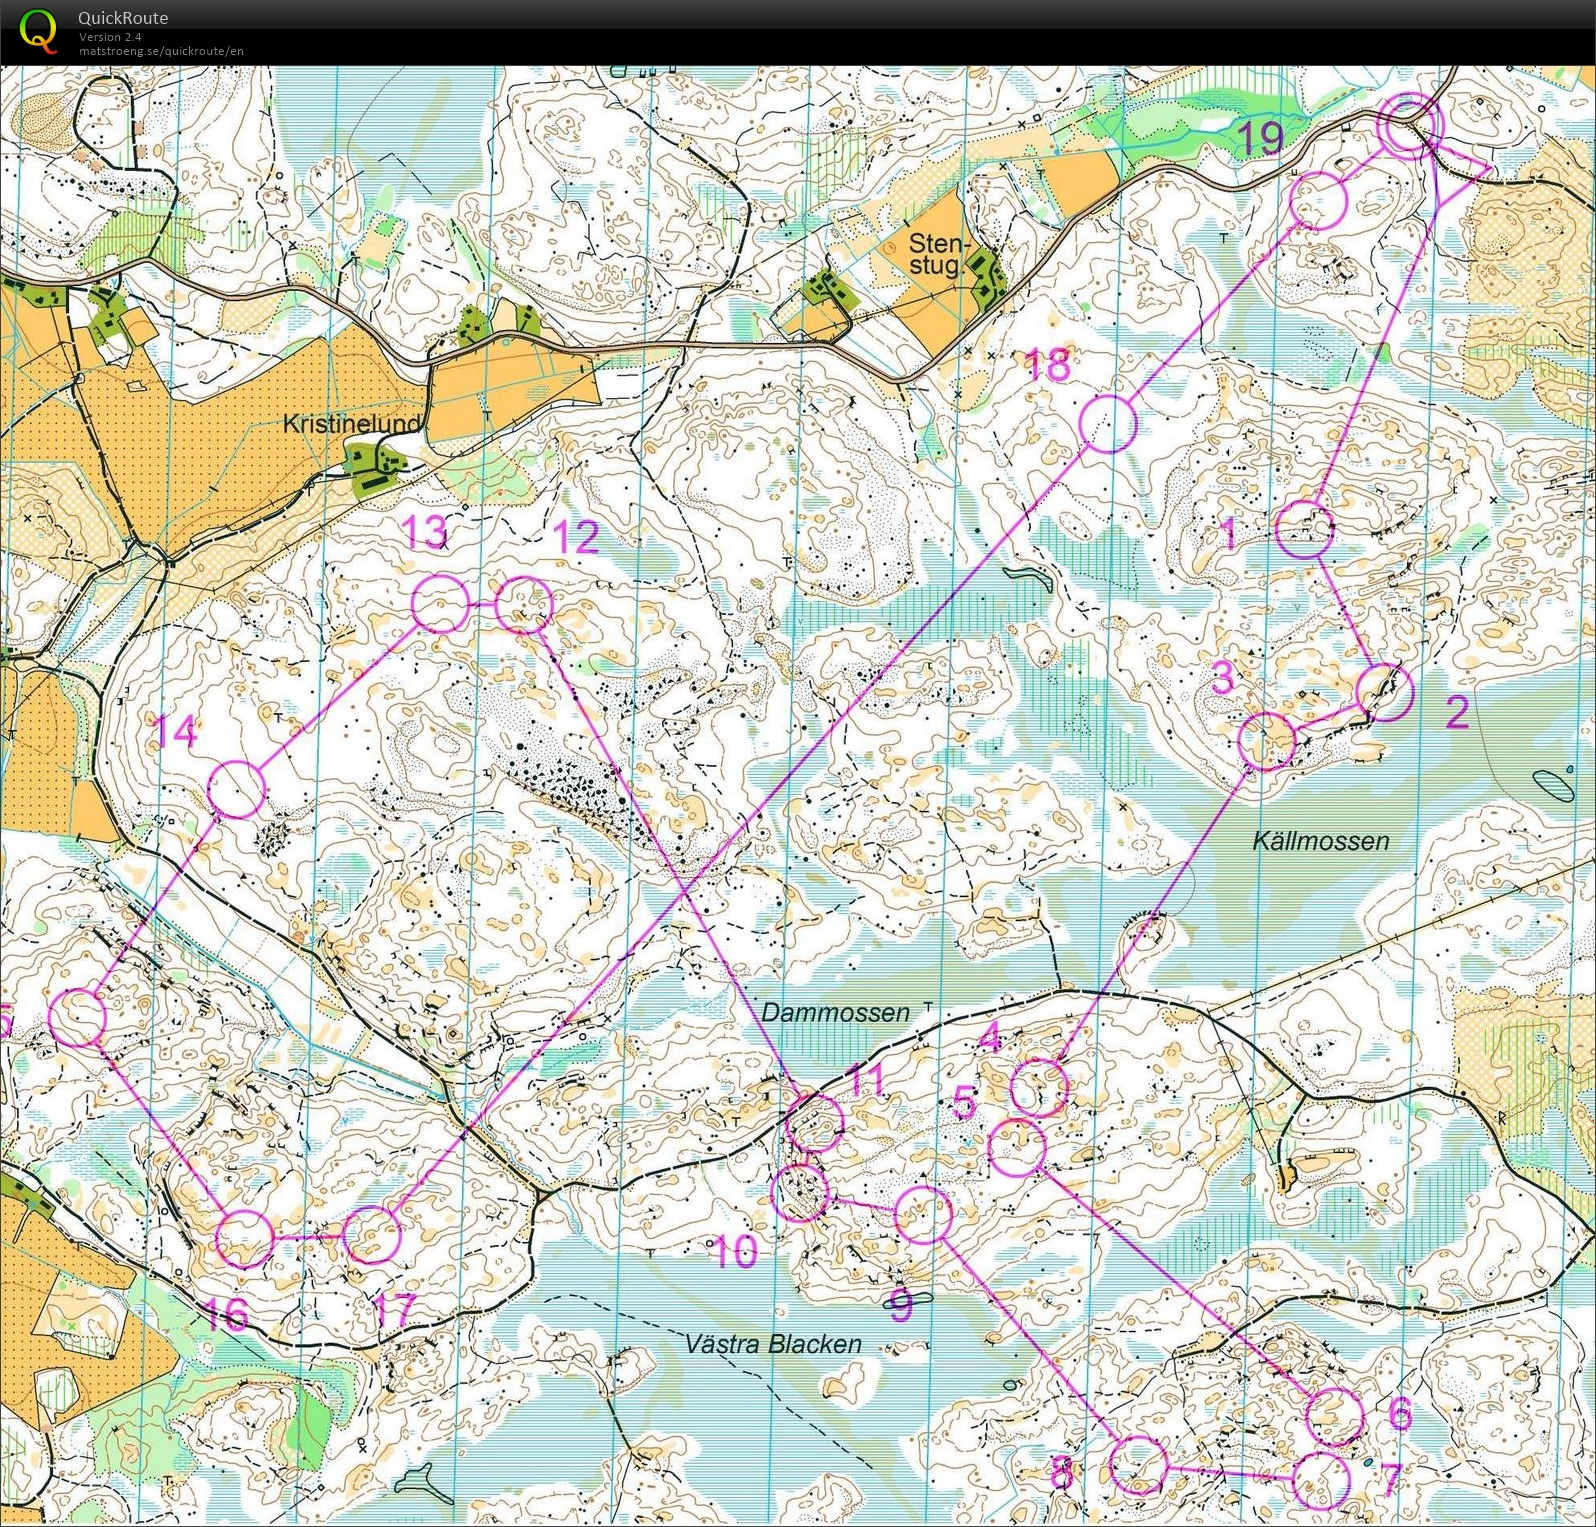Click the Stenstug. place name

click(x=940, y=254)
